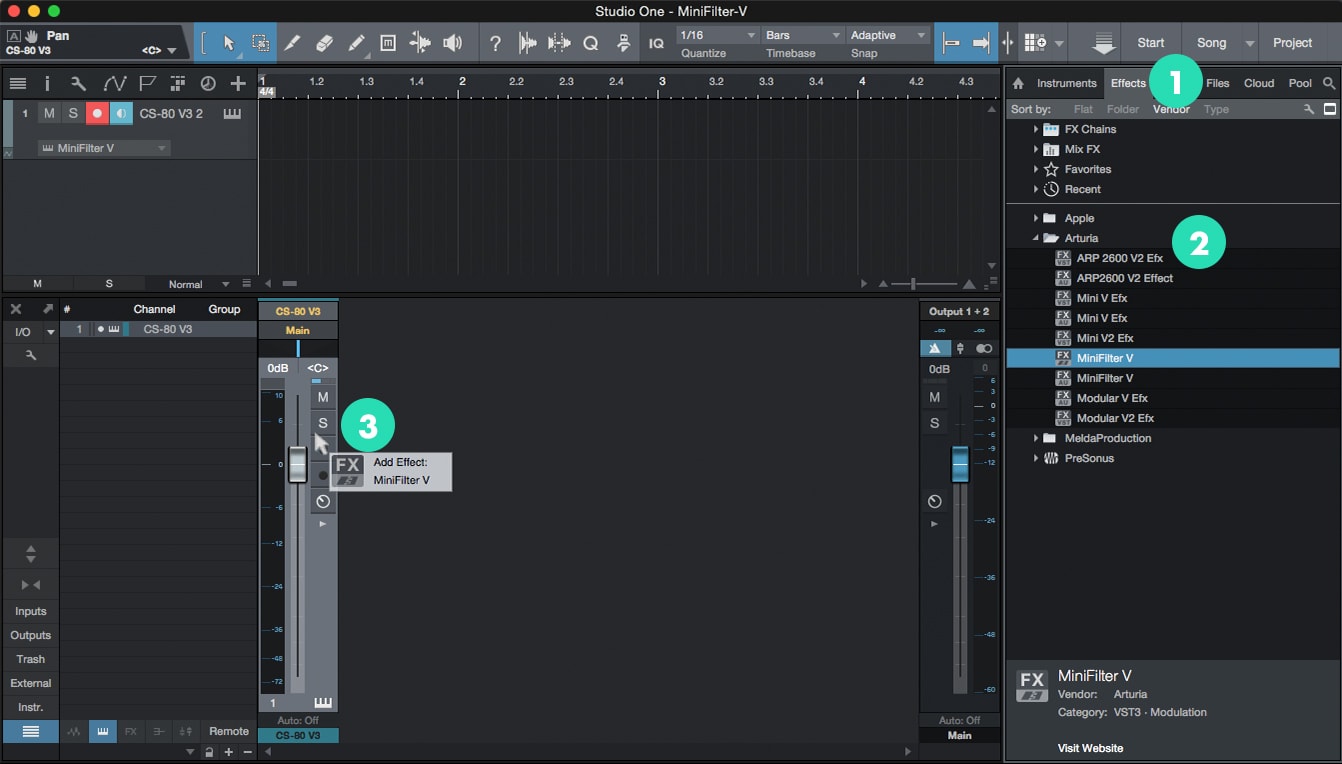The height and width of the screenshot is (764, 1342).
Task: Open the marker track flag icon
Action: 147,83
